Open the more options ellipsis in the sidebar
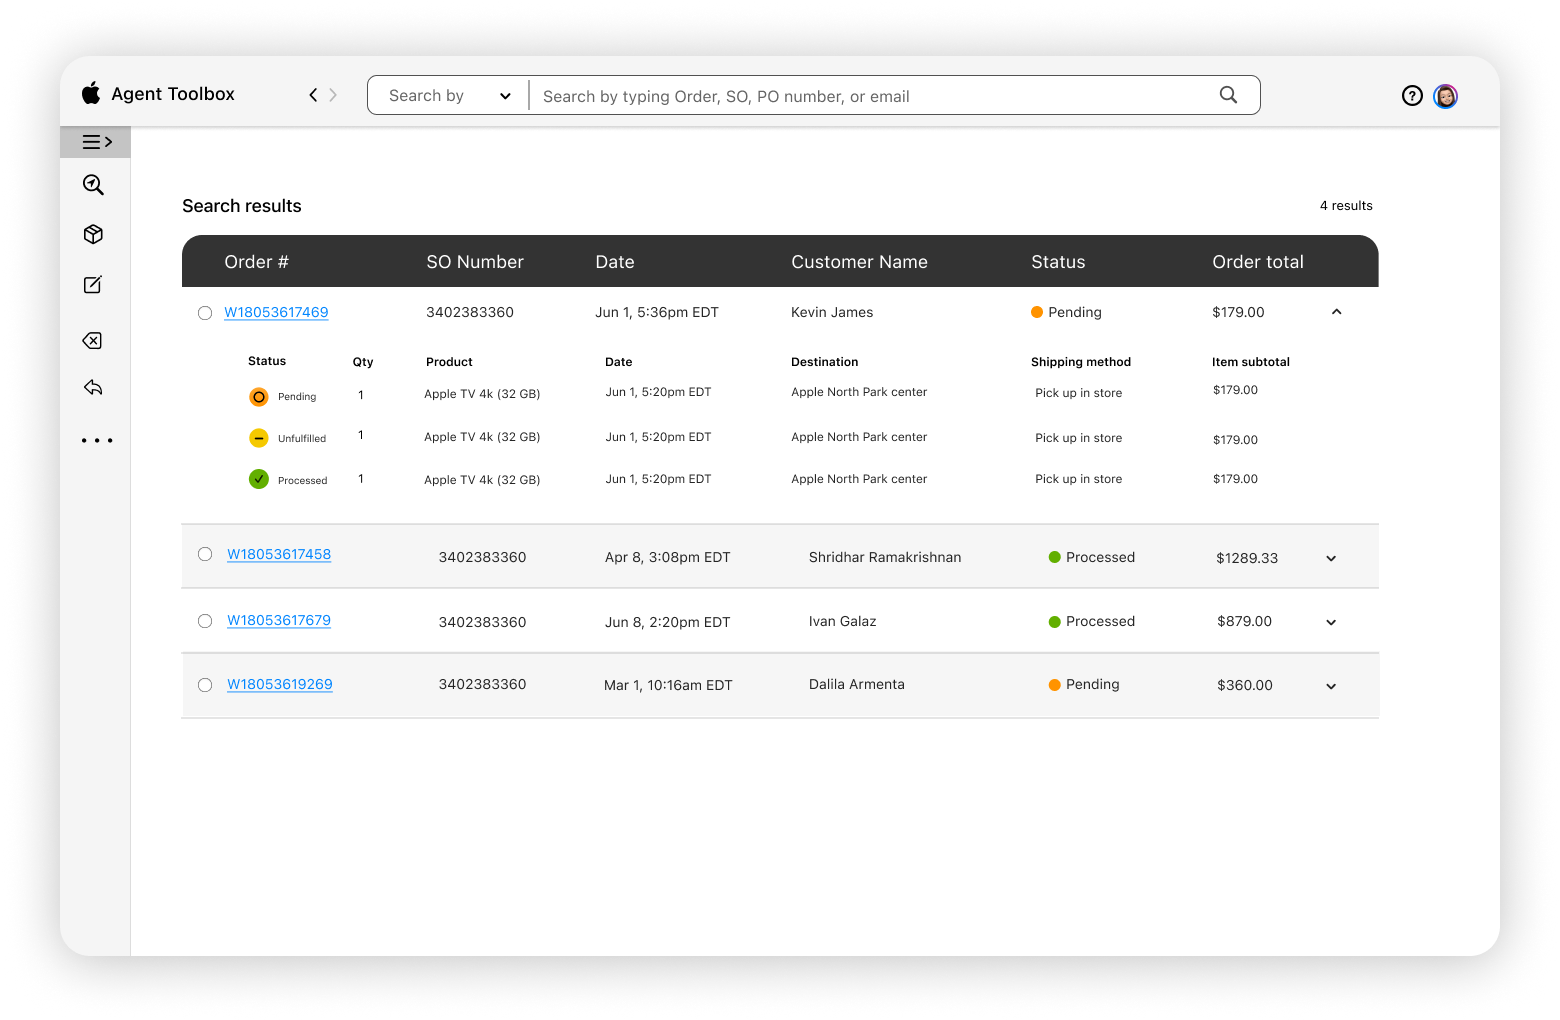This screenshot has width=1560, height=1020. click(97, 440)
